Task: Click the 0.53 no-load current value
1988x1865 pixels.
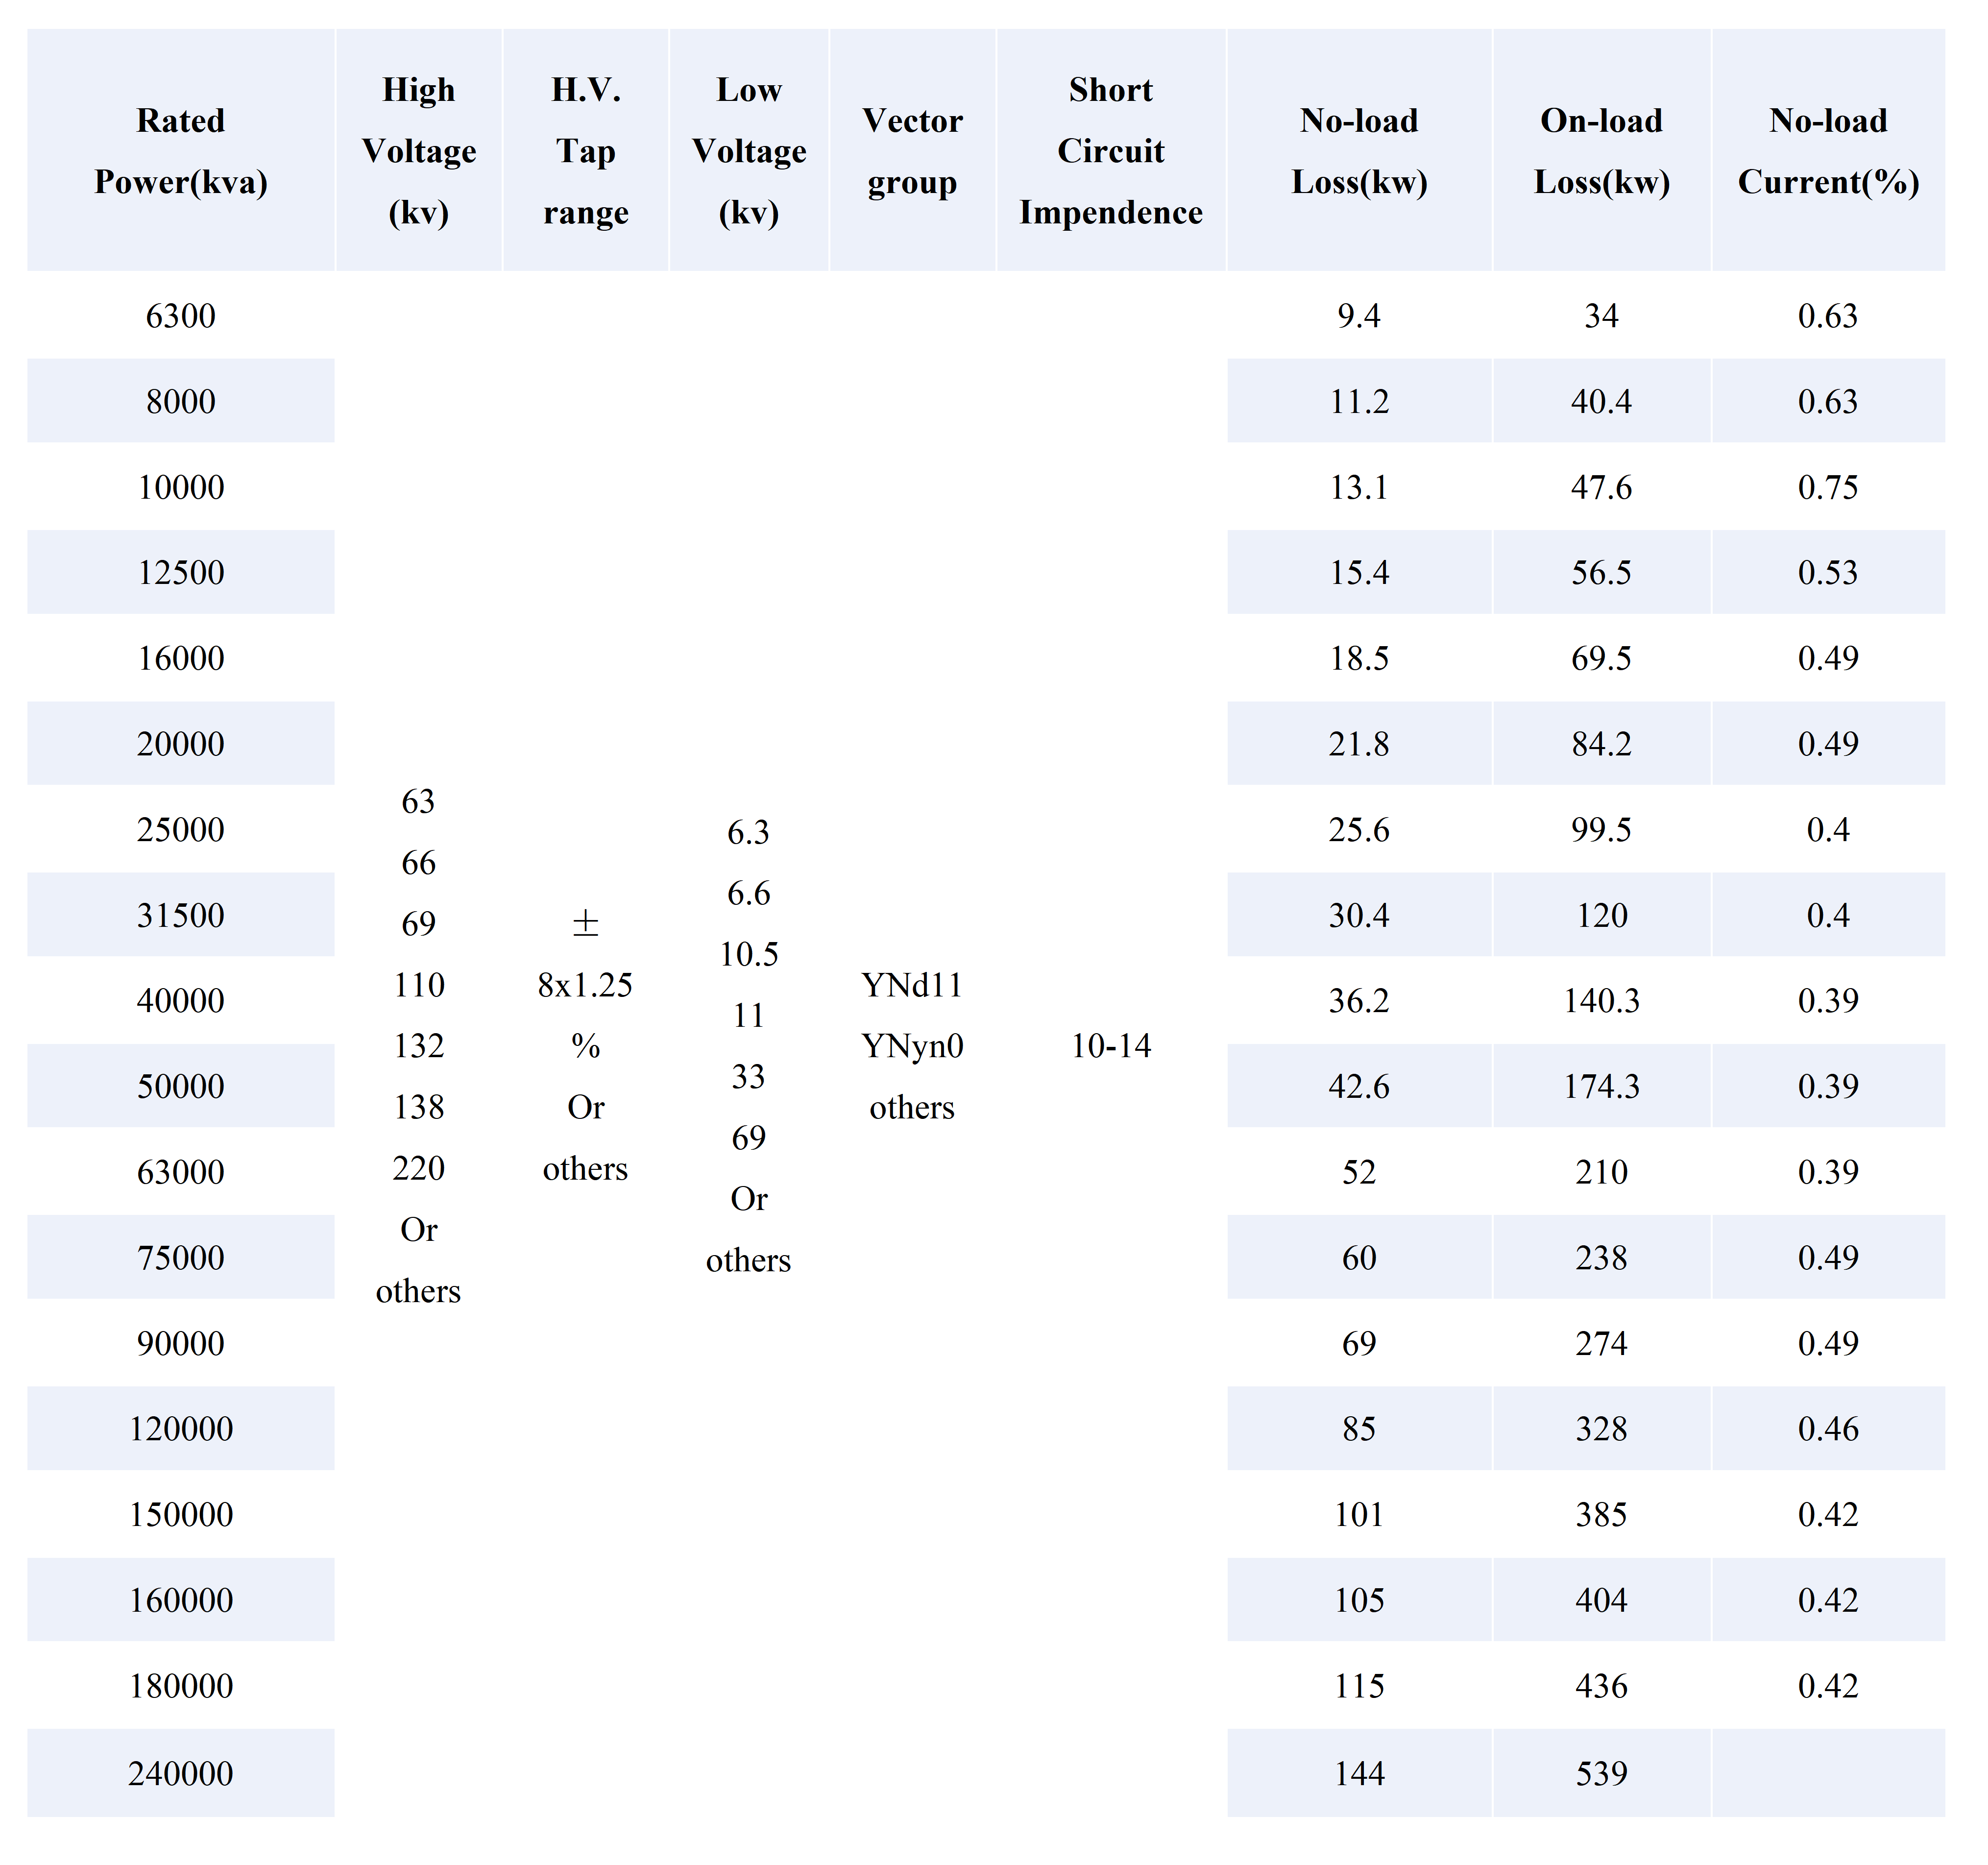Action: (x=1829, y=572)
